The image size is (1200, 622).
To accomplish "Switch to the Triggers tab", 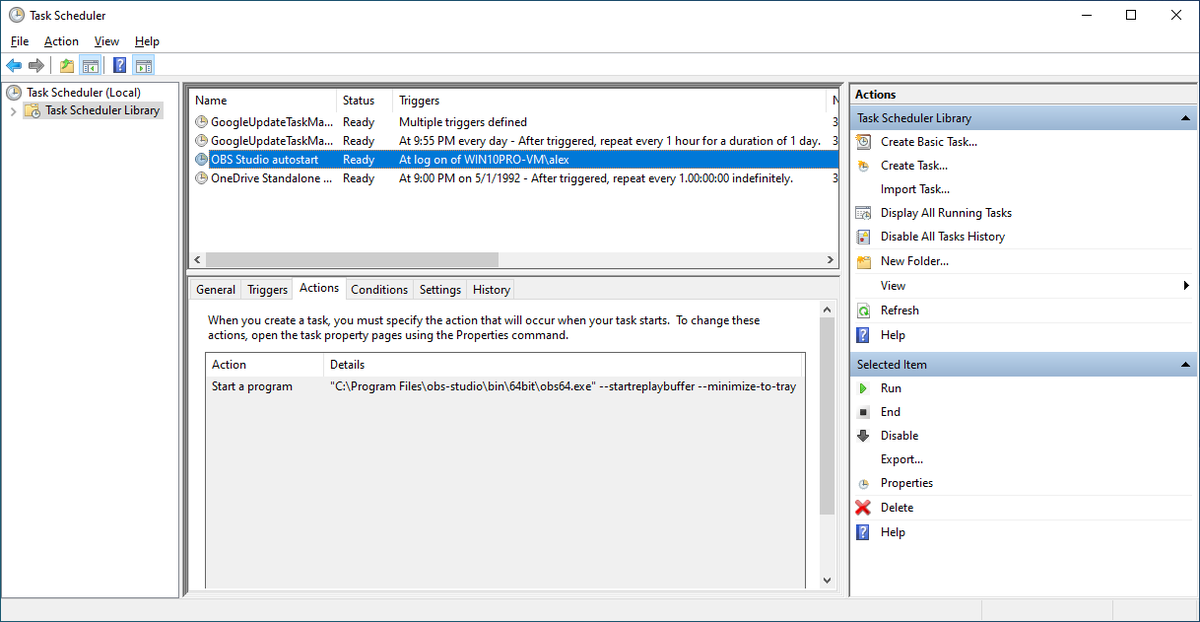I will point(268,290).
